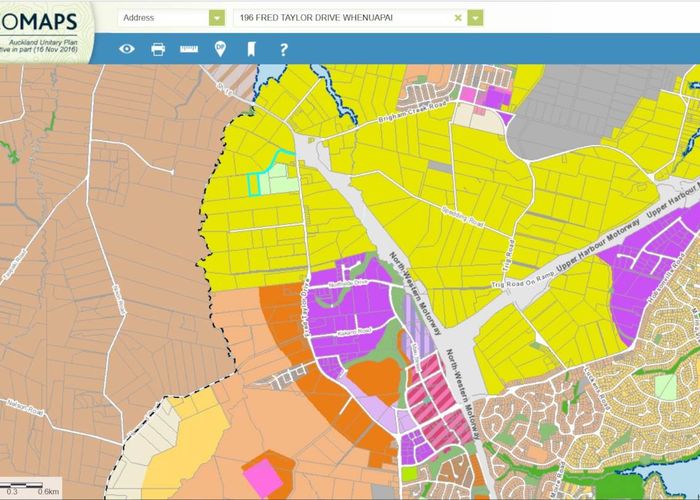Viewport: 700px width, 500px height.
Task: Click the 'Hobsonville Road' map label
Action: 666,278
